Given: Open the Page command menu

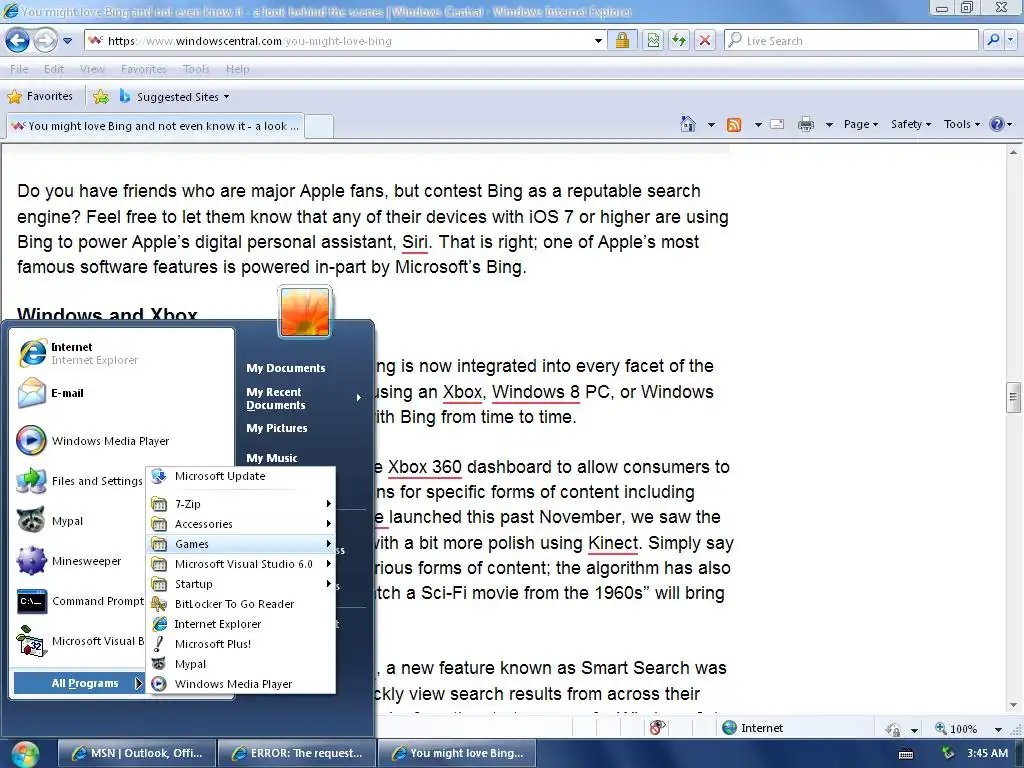Looking at the screenshot, I should coord(860,124).
